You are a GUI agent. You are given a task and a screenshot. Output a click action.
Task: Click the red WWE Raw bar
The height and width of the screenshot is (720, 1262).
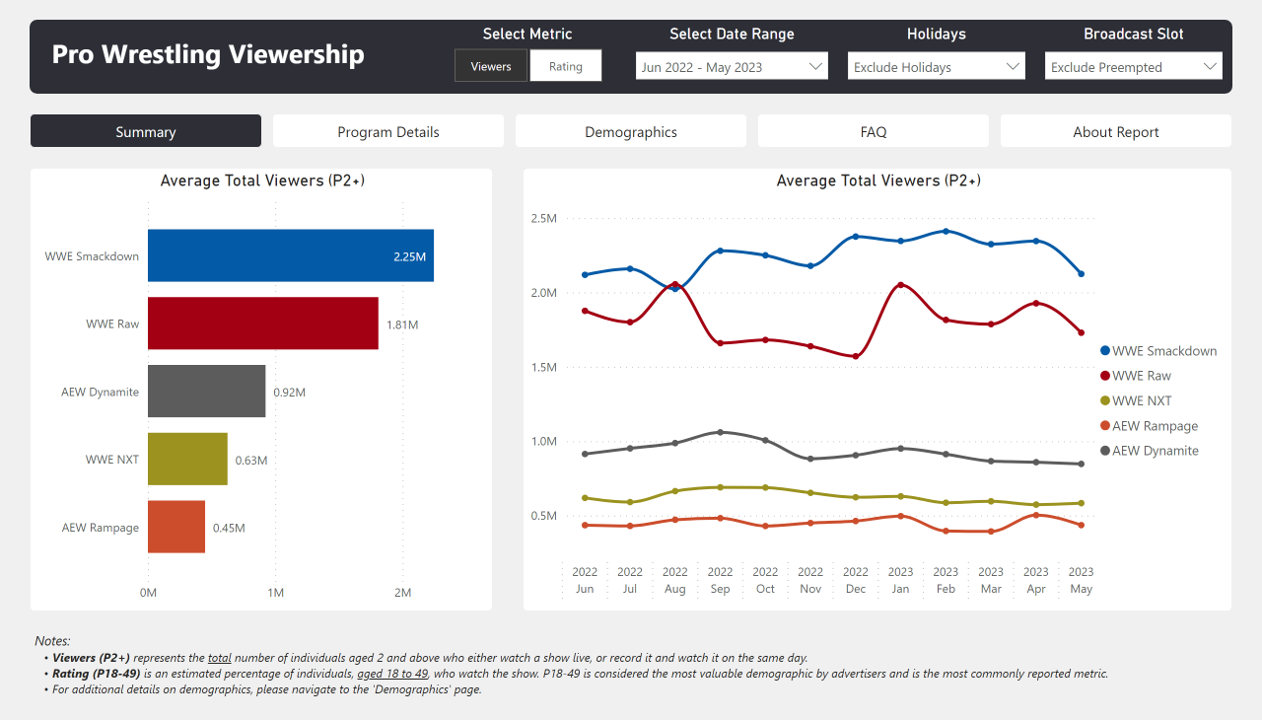click(263, 323)
